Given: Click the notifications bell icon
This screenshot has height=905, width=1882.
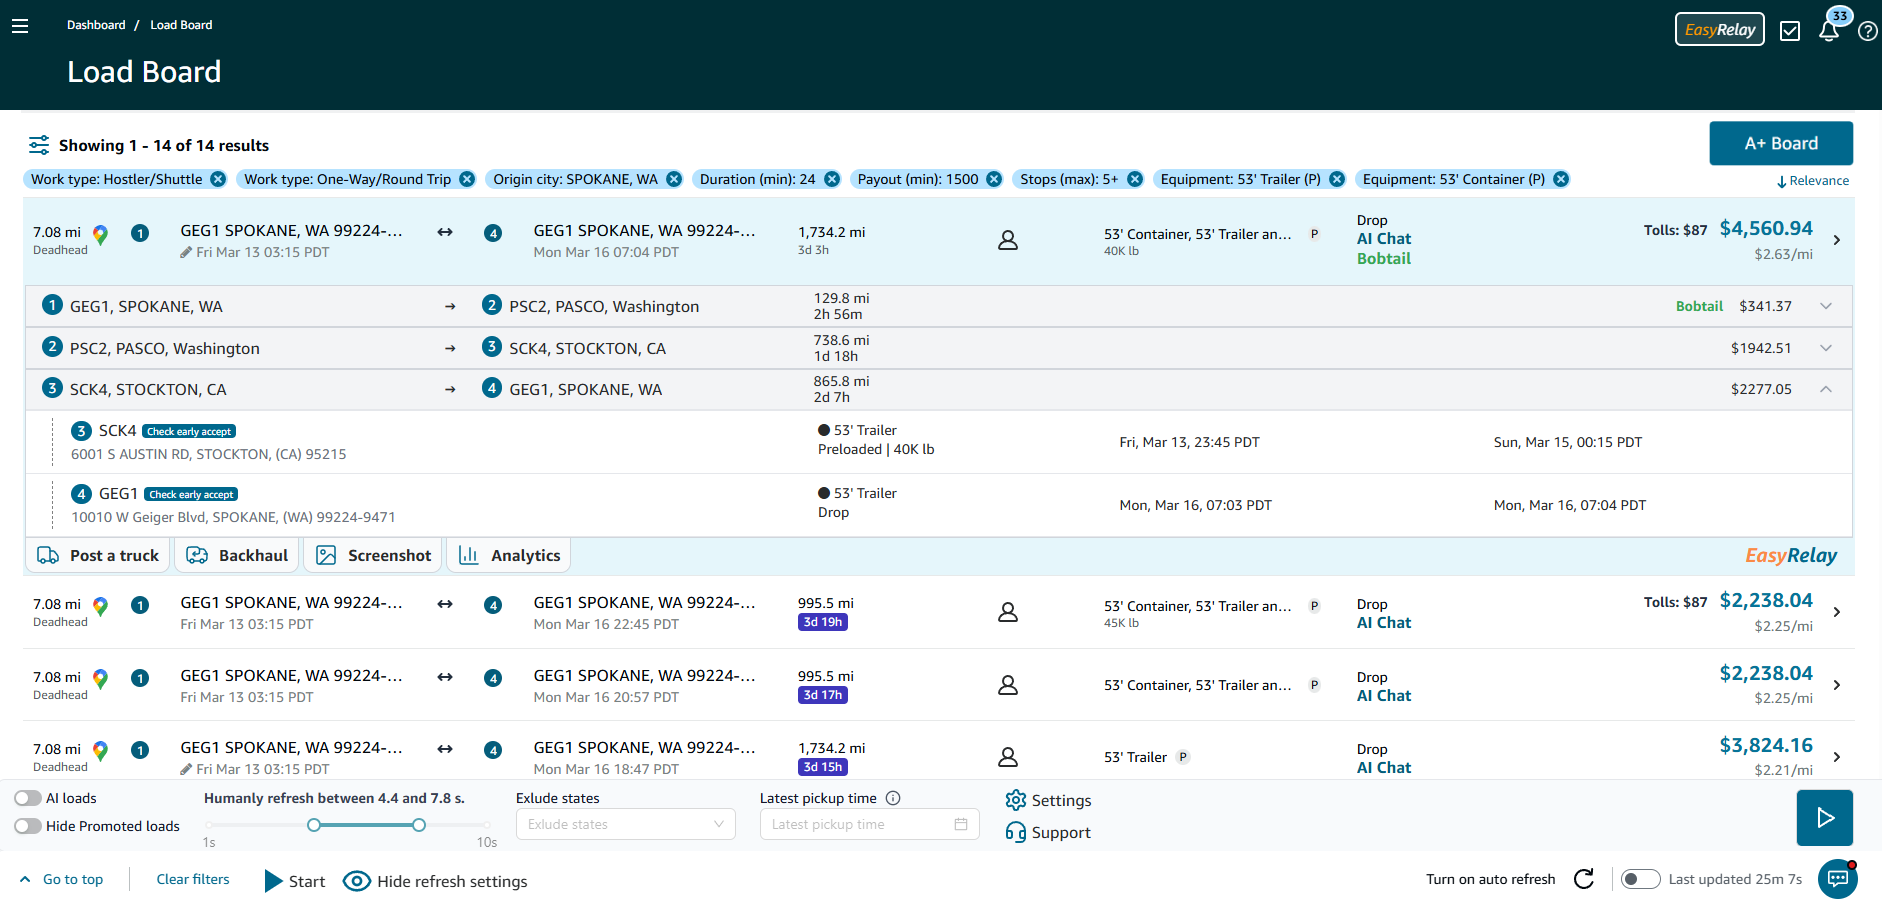Looking at the screenshot, I should (x=1828, y=31).
